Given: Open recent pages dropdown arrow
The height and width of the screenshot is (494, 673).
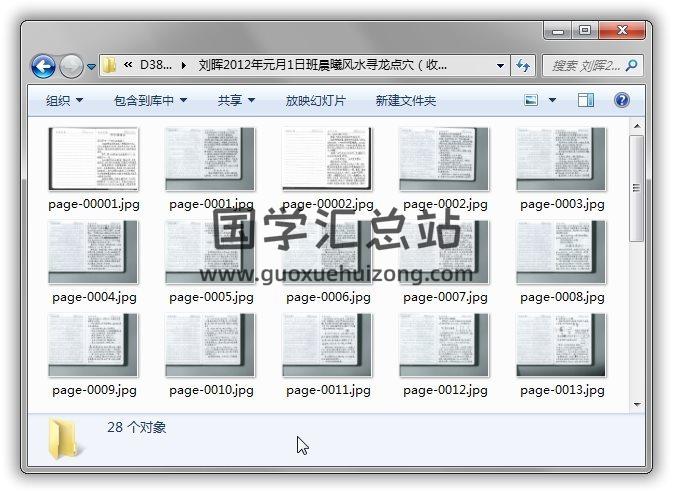Looking at the screenshot, I should click(92, 67).
